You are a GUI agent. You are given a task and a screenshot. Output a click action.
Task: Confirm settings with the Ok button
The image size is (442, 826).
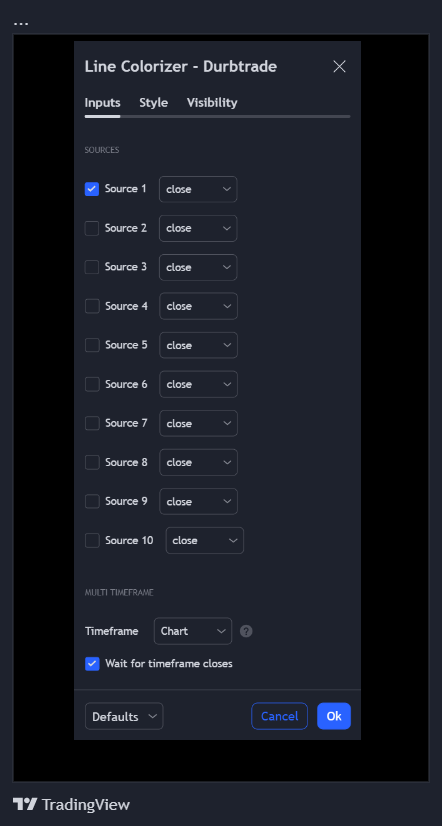tap(334, 716)
